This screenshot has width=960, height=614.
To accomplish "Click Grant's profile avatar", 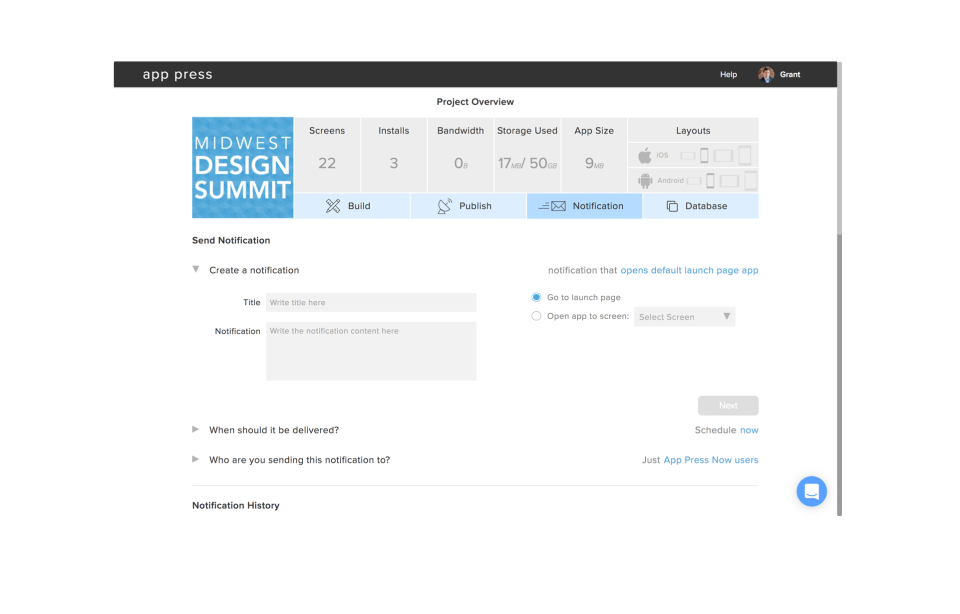I will pyautogui.click(x=766, y=75).
